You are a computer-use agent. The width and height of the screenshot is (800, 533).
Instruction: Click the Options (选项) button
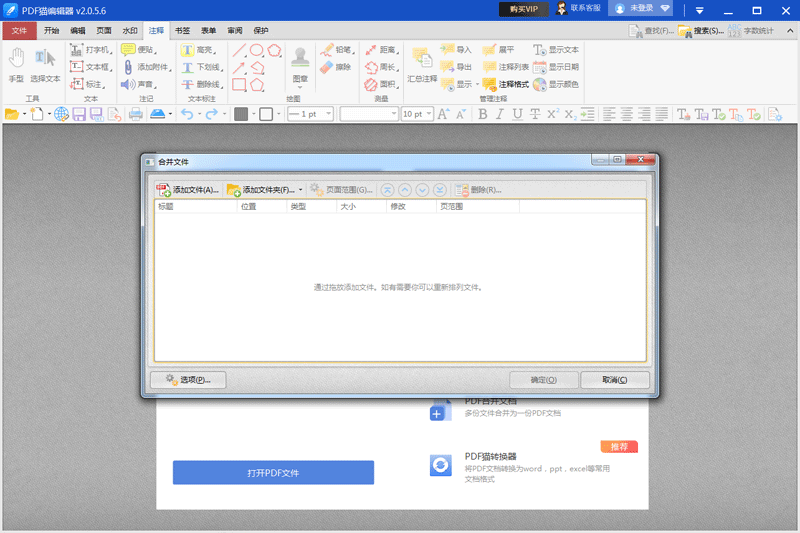point(188,380)
